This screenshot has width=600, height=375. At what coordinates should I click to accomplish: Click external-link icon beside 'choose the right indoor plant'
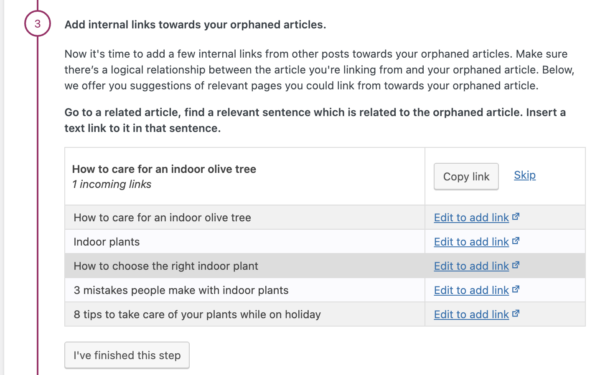515,265
